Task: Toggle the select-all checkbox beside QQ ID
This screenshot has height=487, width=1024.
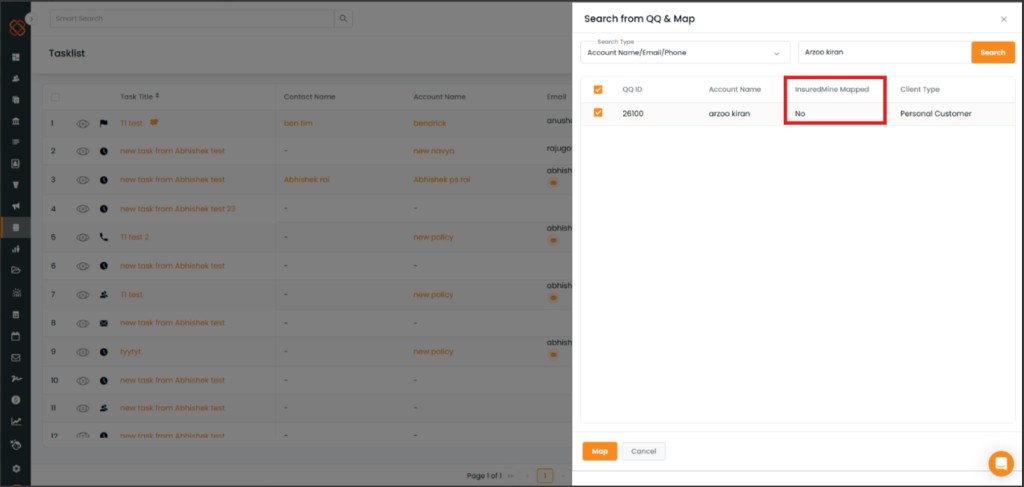Action: tap(598, 90)
